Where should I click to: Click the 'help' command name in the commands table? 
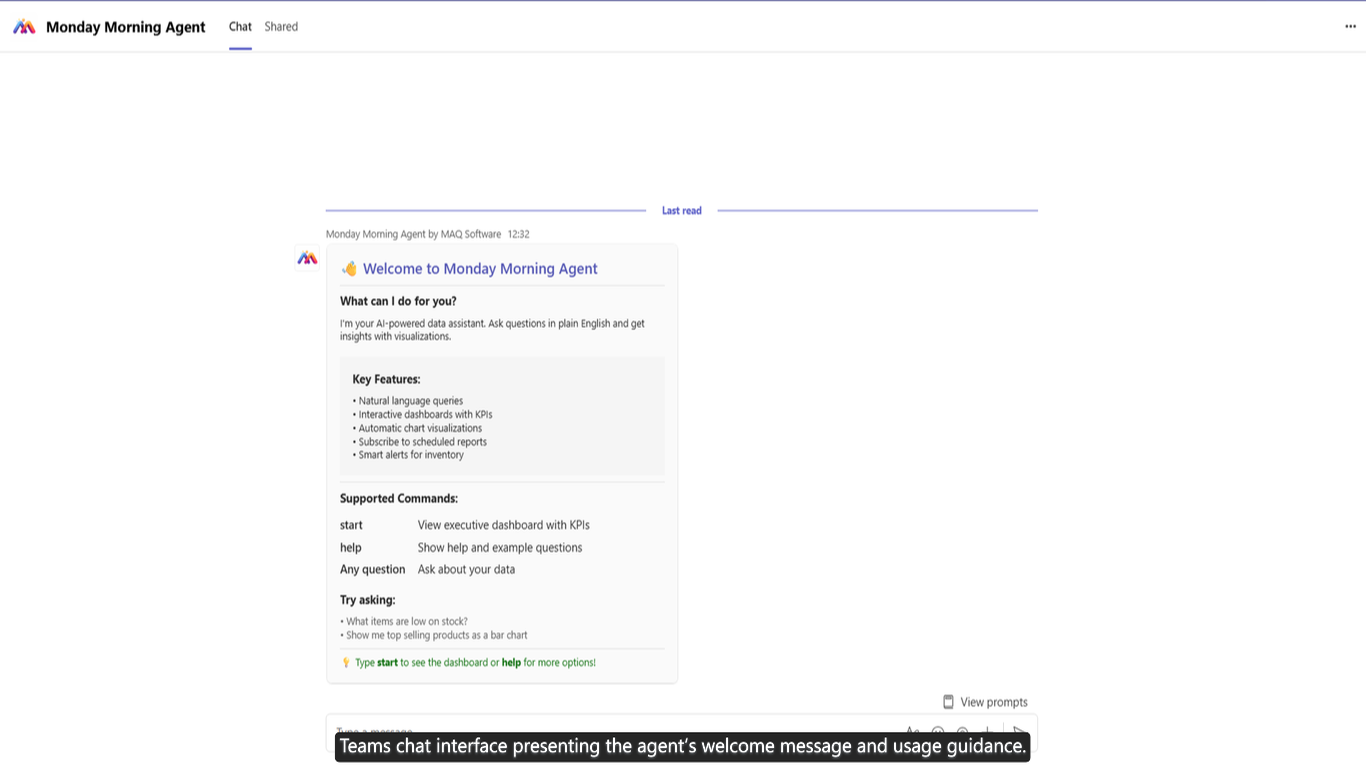[x=351, y=548]
